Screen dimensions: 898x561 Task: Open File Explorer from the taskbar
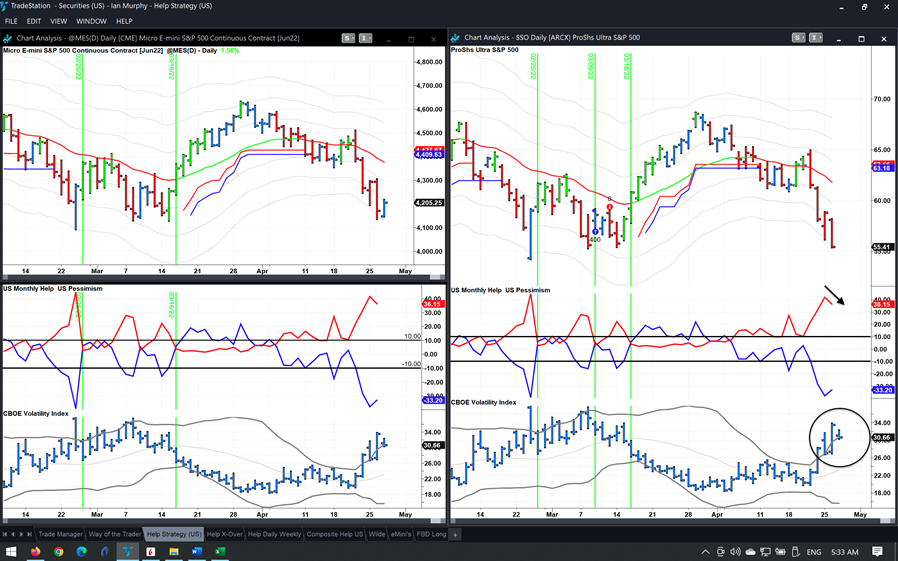[174, 551]
